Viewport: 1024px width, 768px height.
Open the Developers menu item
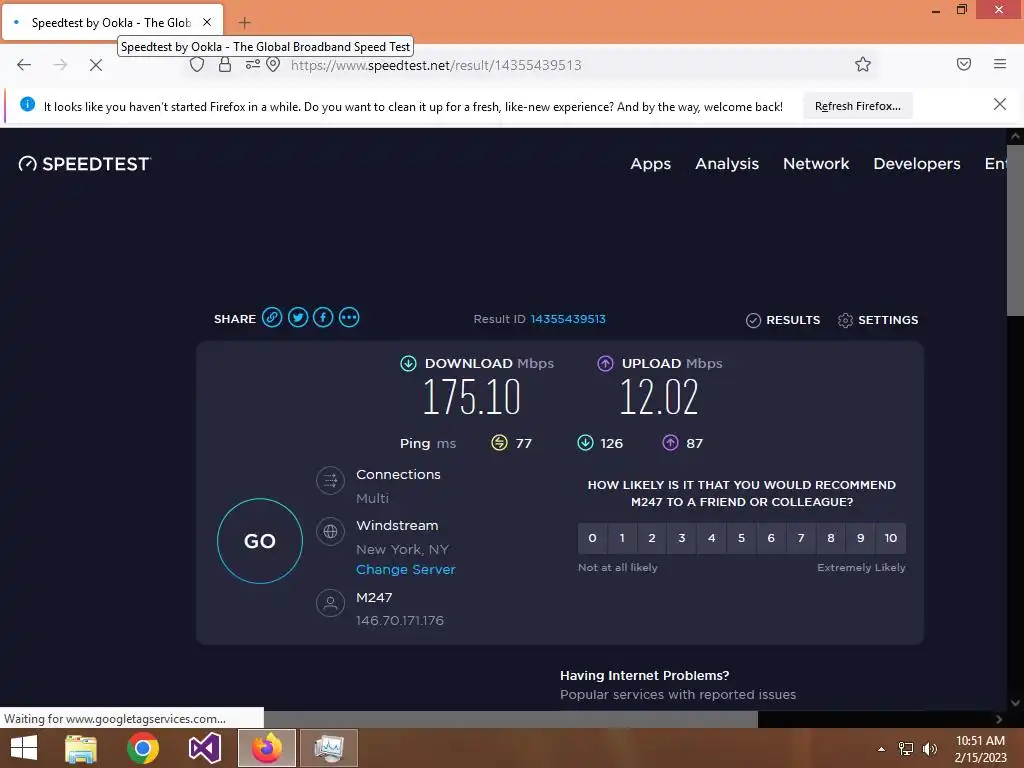click(917, 164)
